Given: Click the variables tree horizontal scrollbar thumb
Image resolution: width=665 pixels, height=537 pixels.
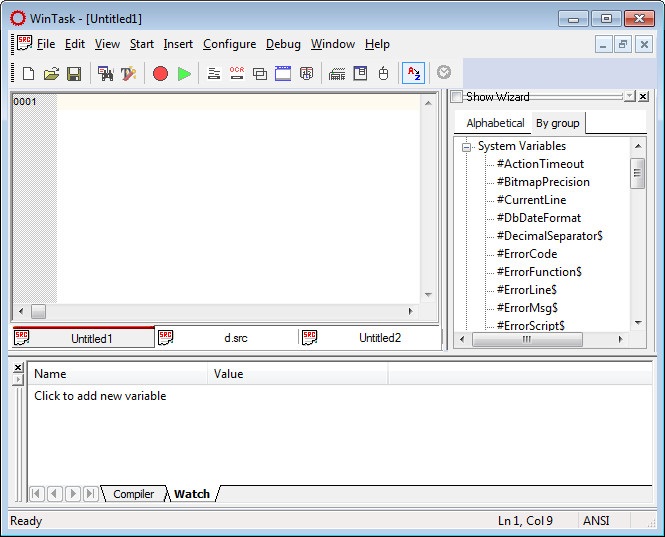Looking at the screenshot, I should pyautogui.click(x=527, y=339).
